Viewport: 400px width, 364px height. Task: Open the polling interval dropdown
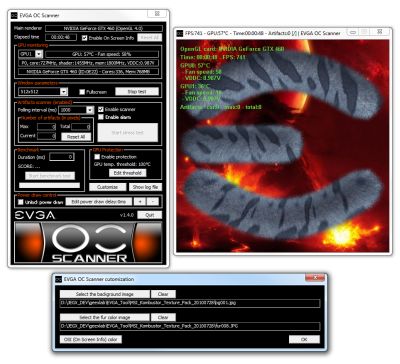click(x=90, y=110)
